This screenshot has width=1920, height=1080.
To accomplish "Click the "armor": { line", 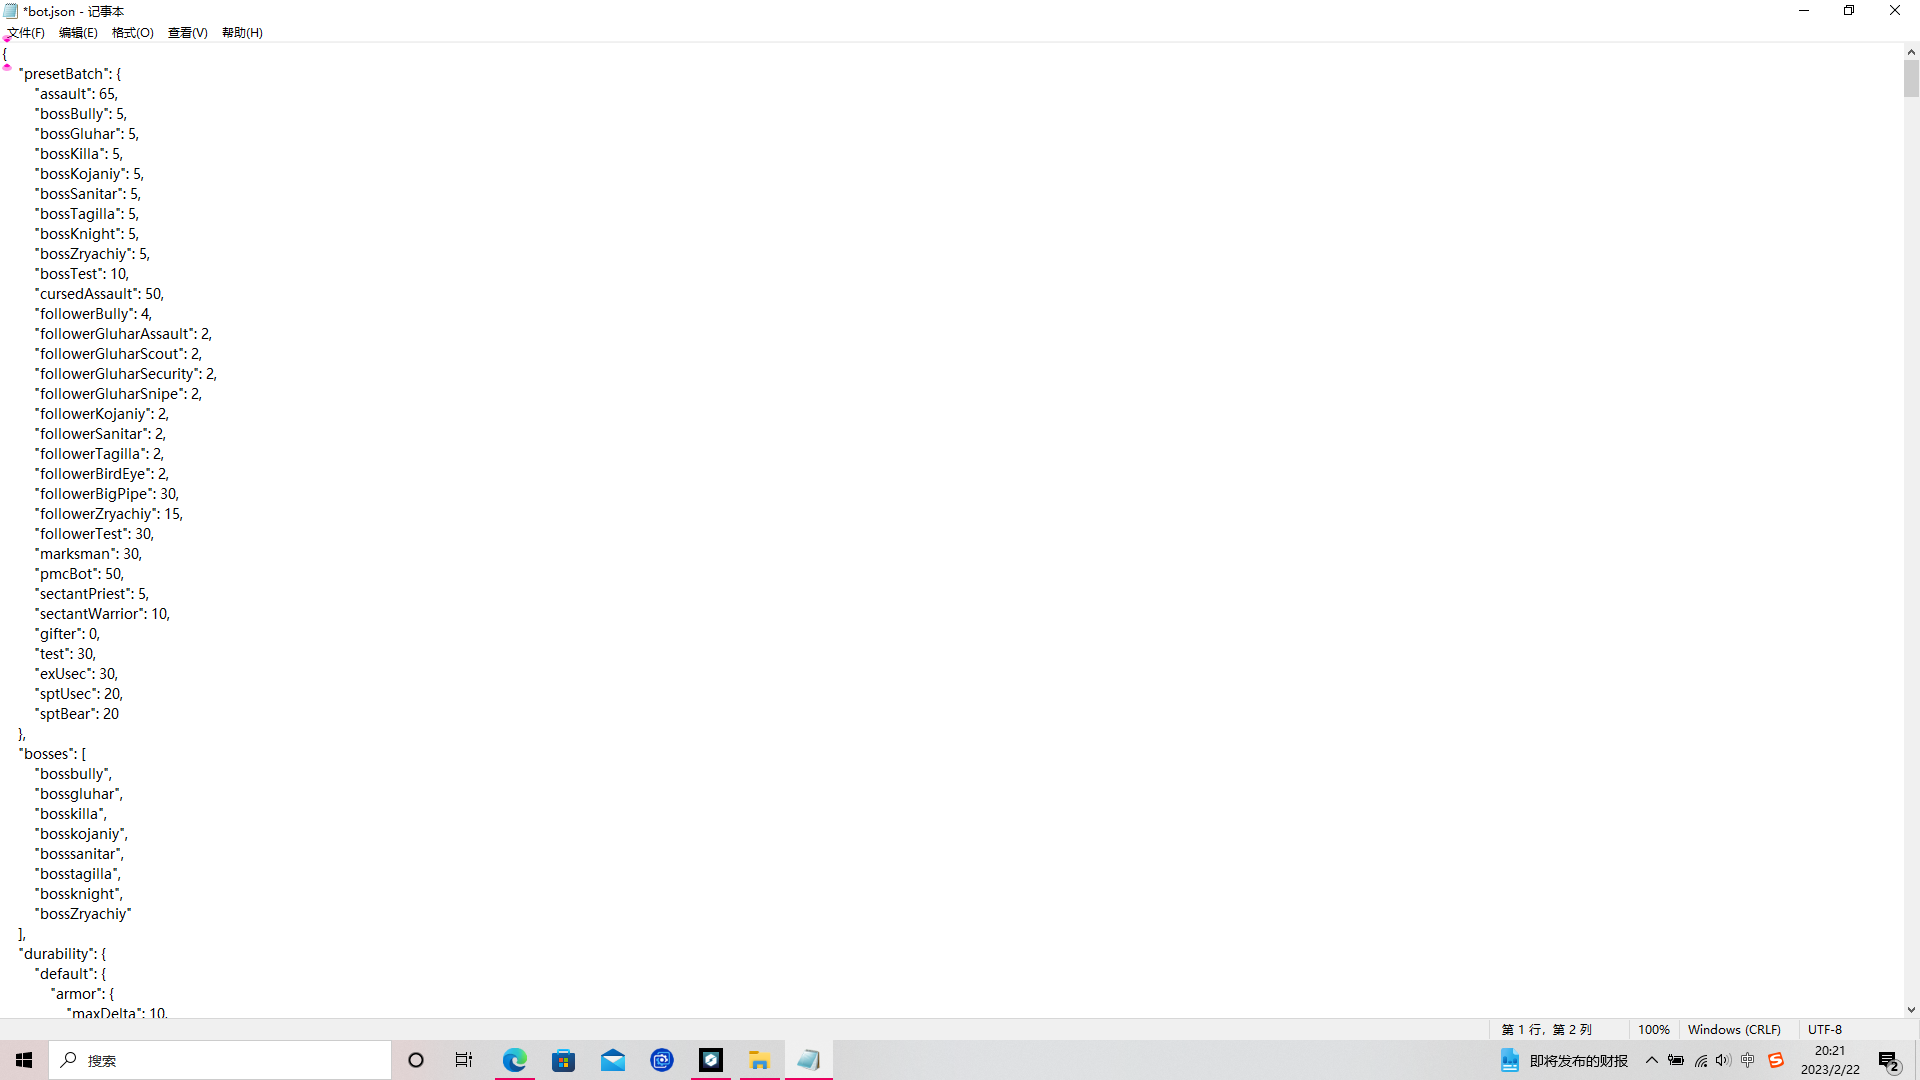I will [83, 994].
